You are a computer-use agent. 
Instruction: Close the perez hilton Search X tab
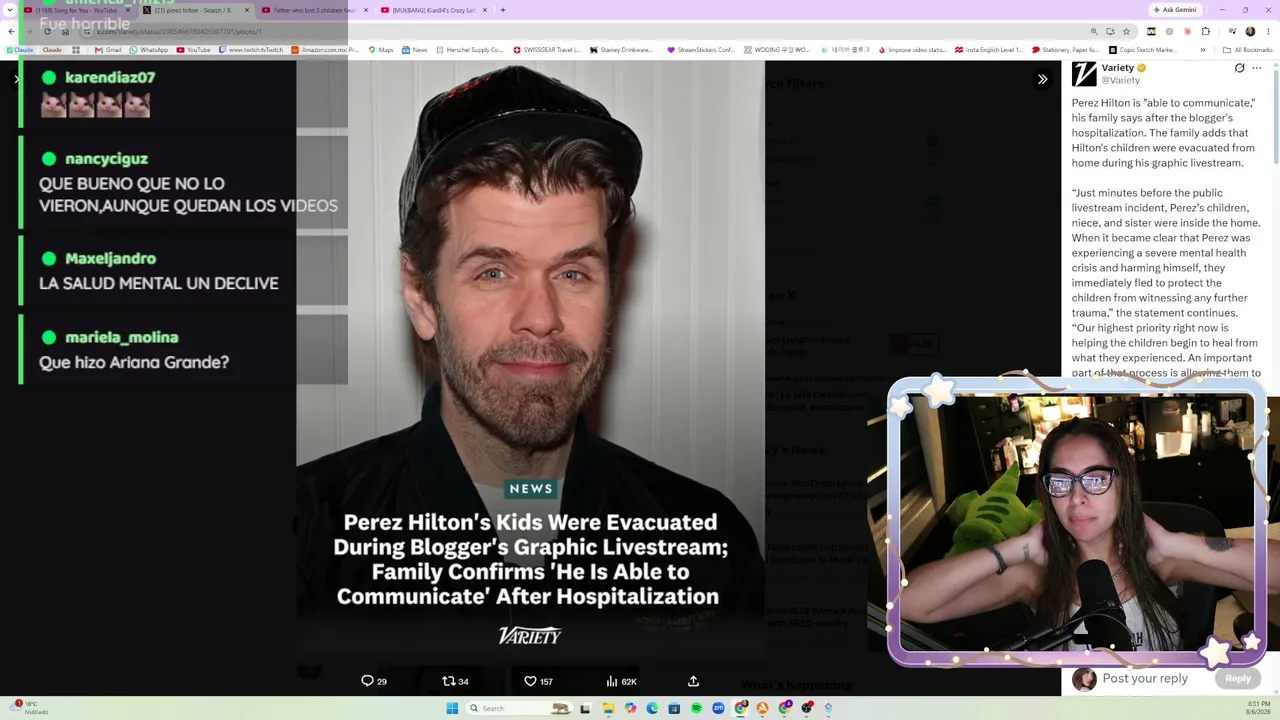point(247,10)
